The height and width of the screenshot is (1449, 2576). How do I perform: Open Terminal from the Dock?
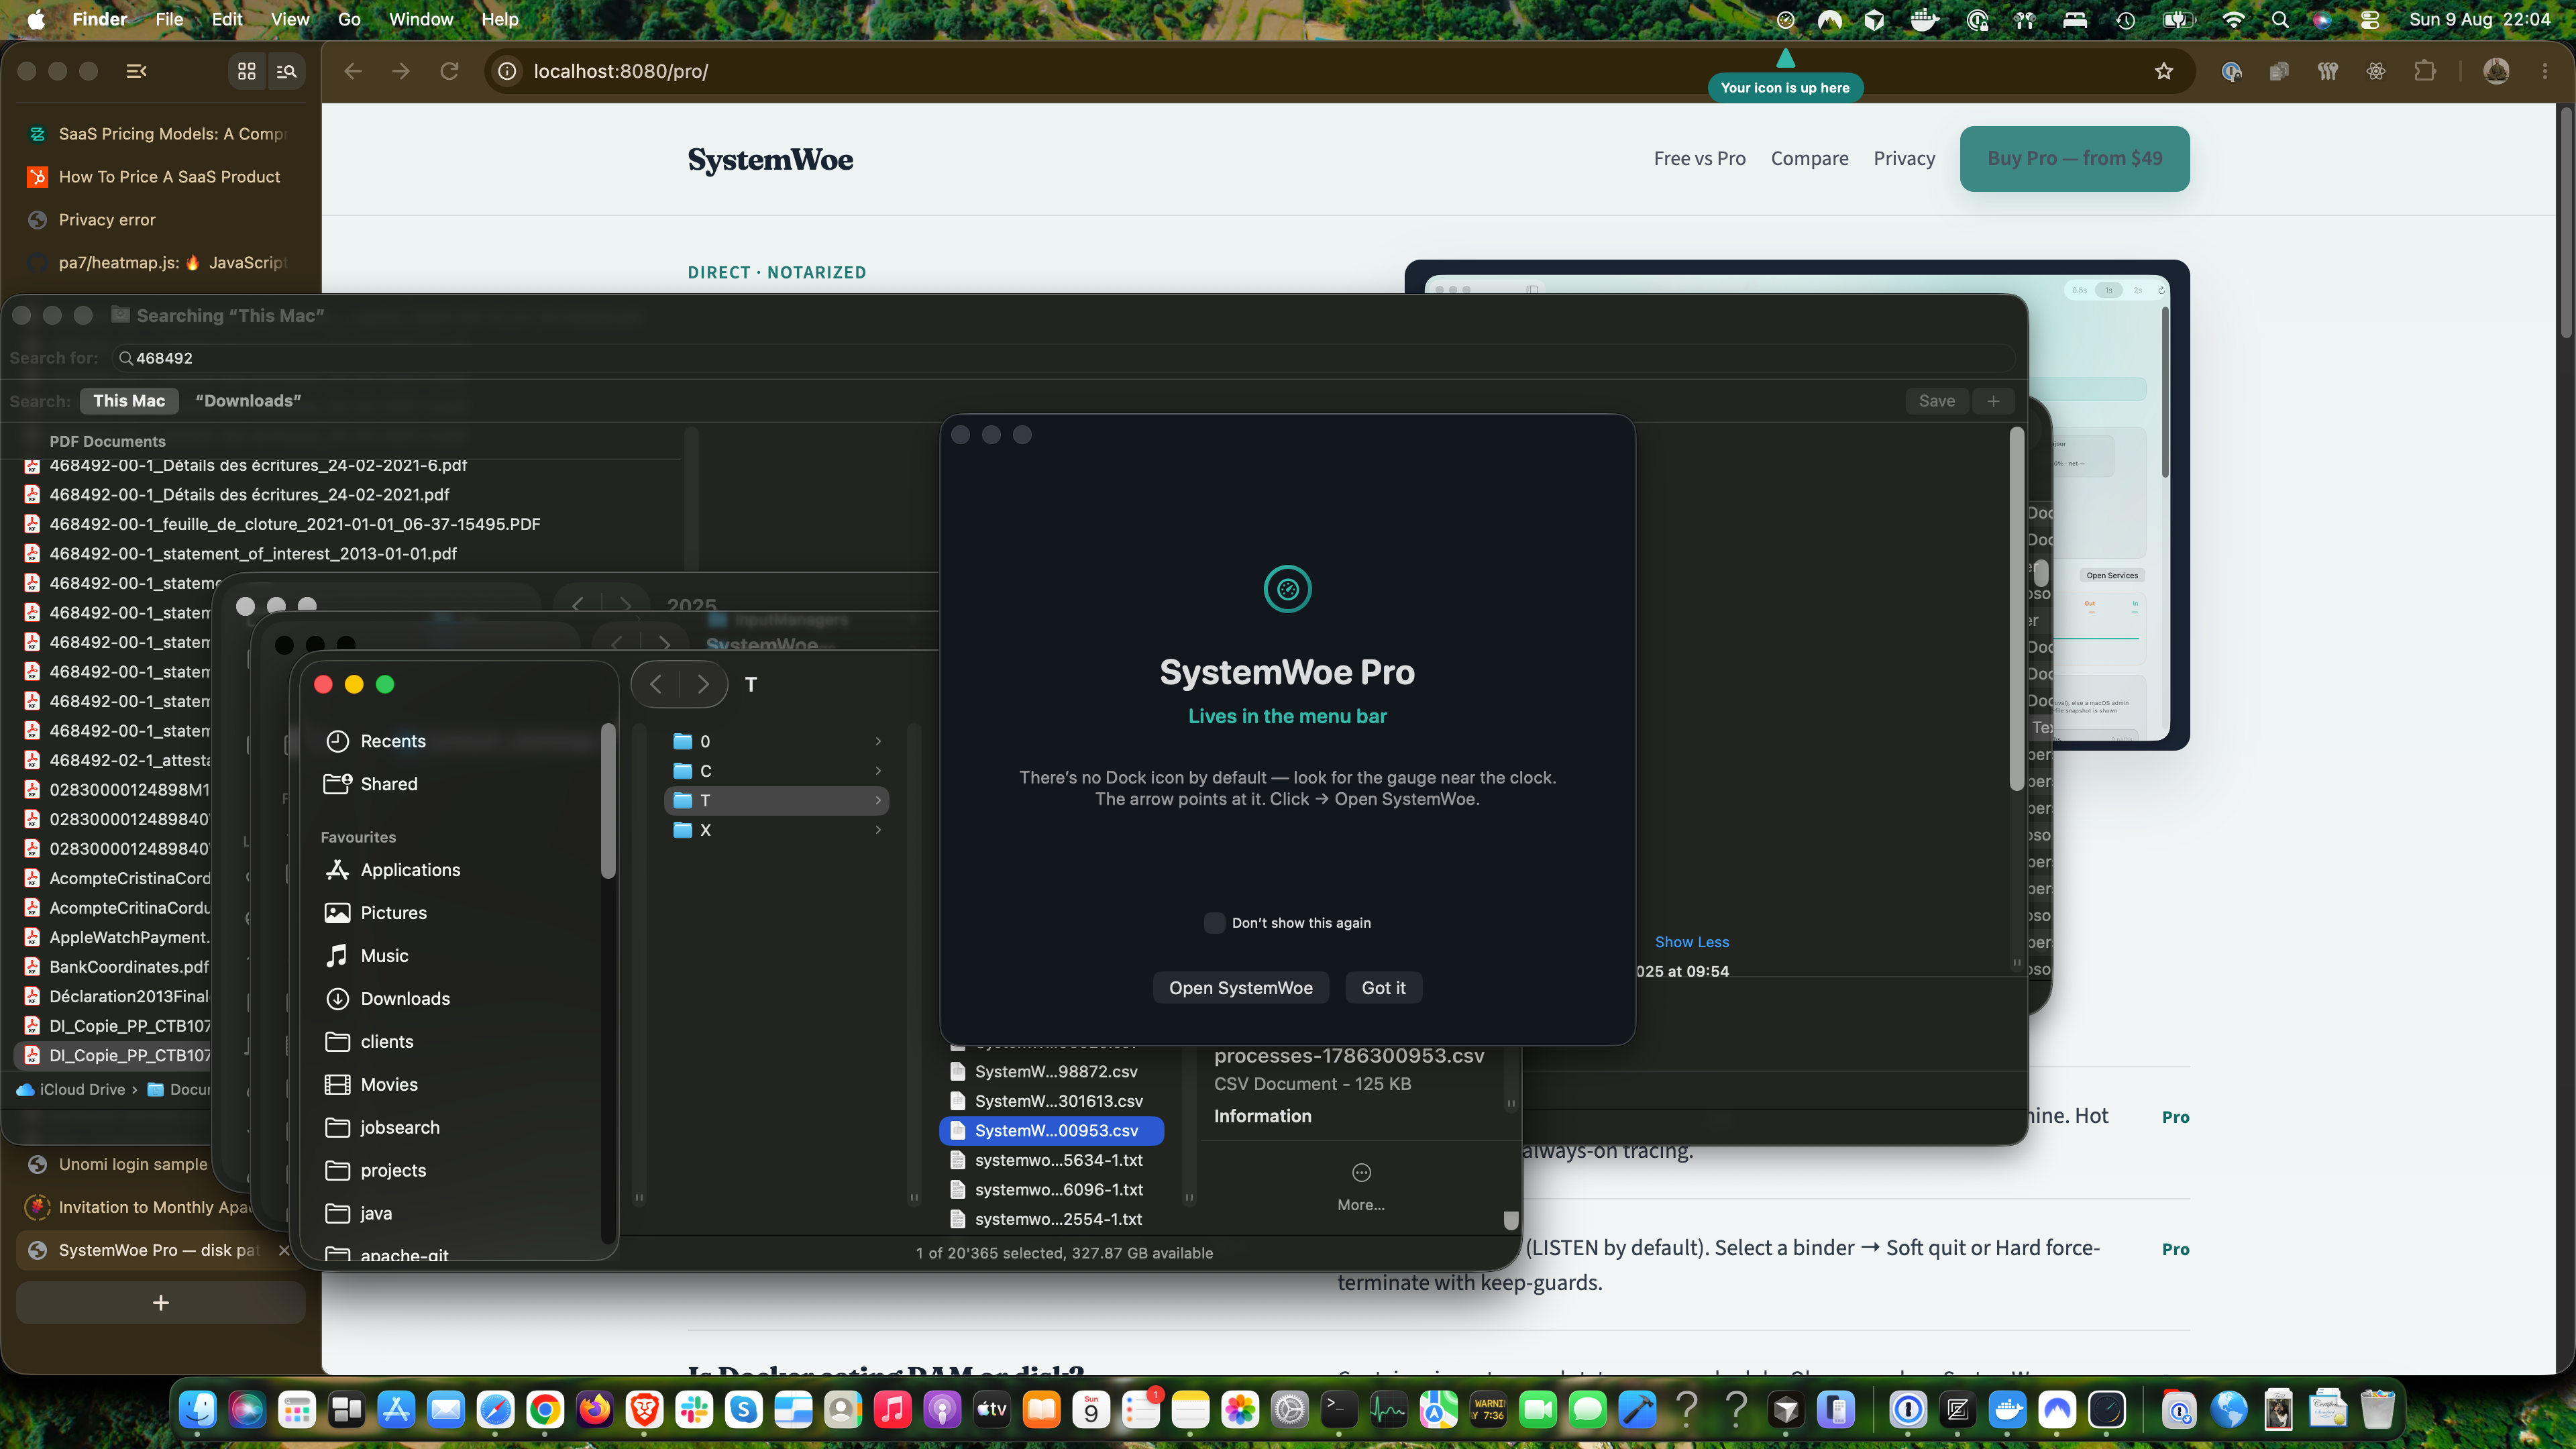(x=1339, y=1409)
